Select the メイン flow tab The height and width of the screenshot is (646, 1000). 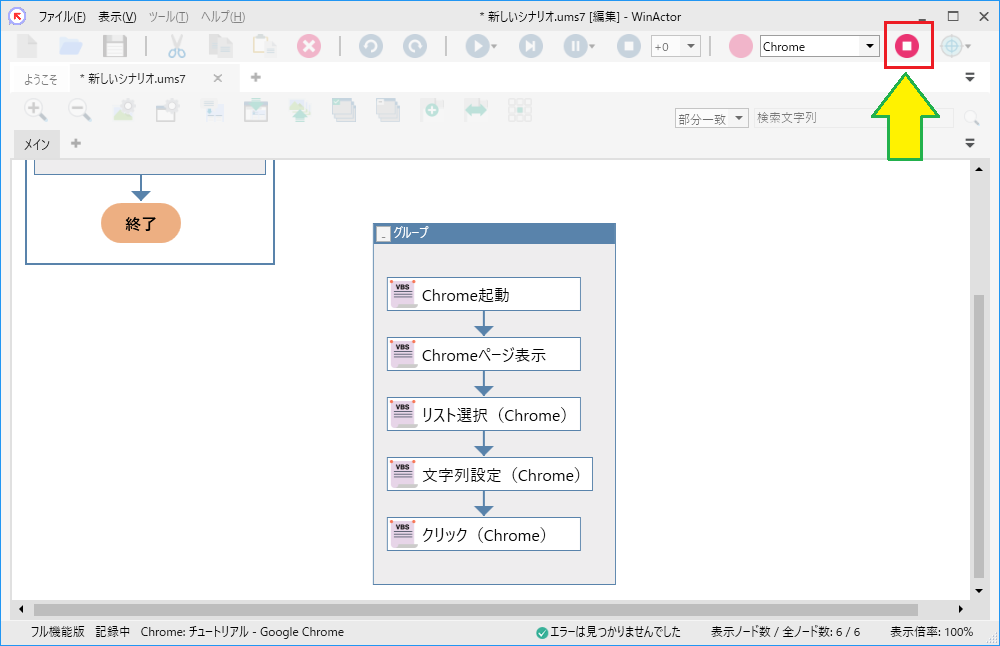click(37, 144)
